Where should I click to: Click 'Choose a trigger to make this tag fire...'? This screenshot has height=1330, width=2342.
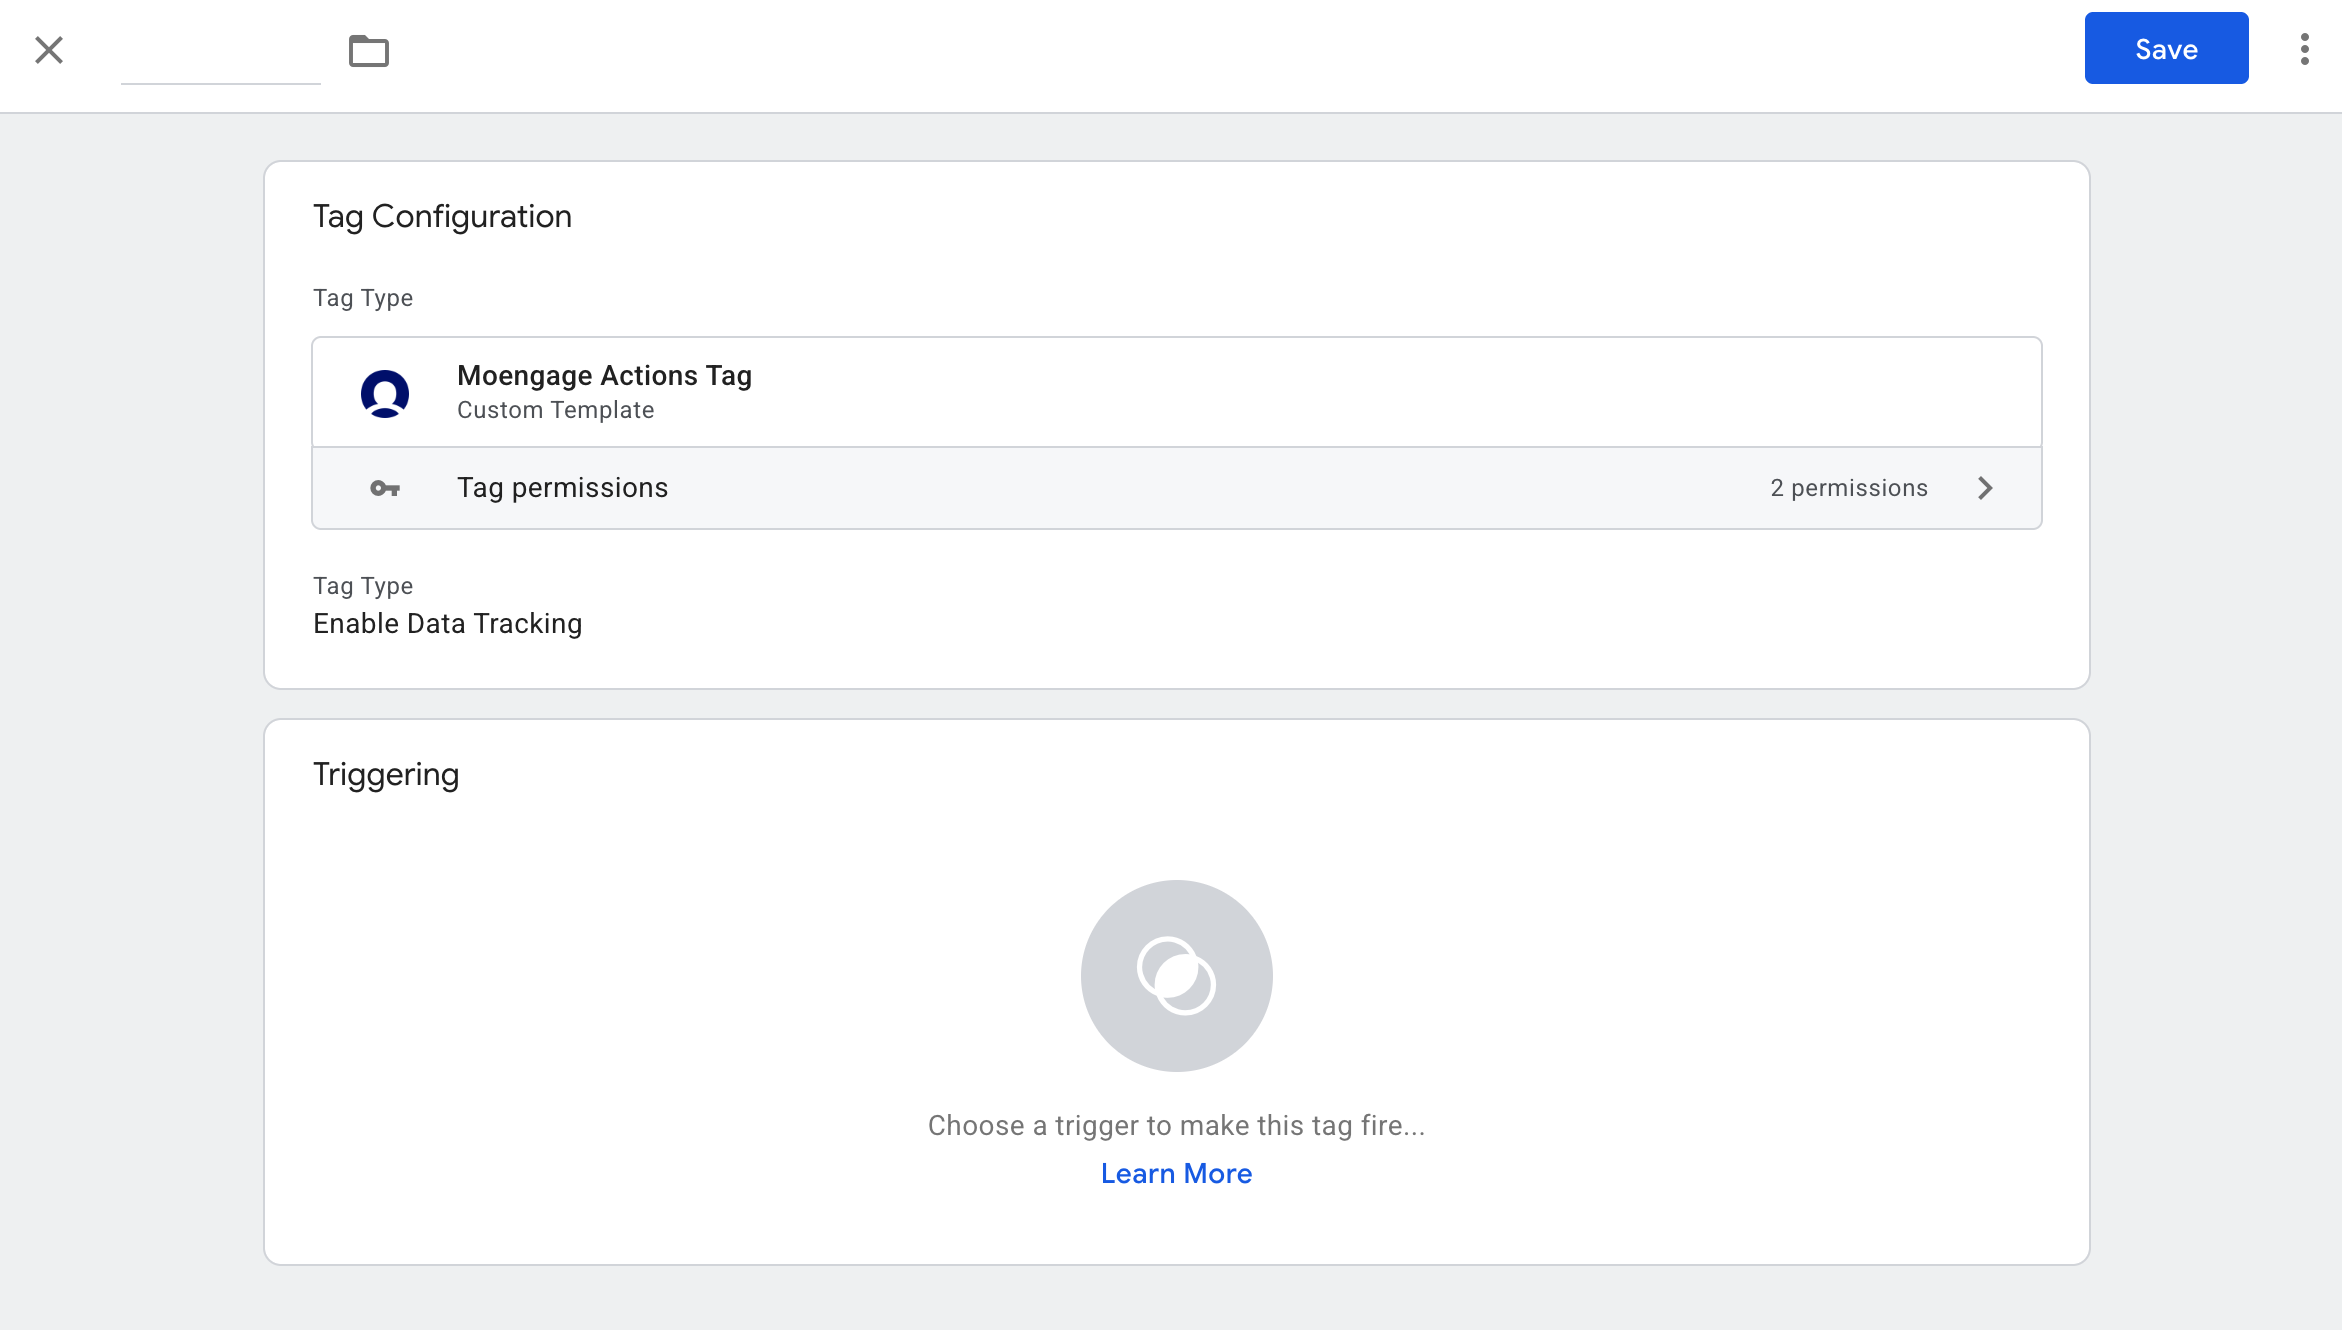pyautogui.click(x=1177, y=1126)
